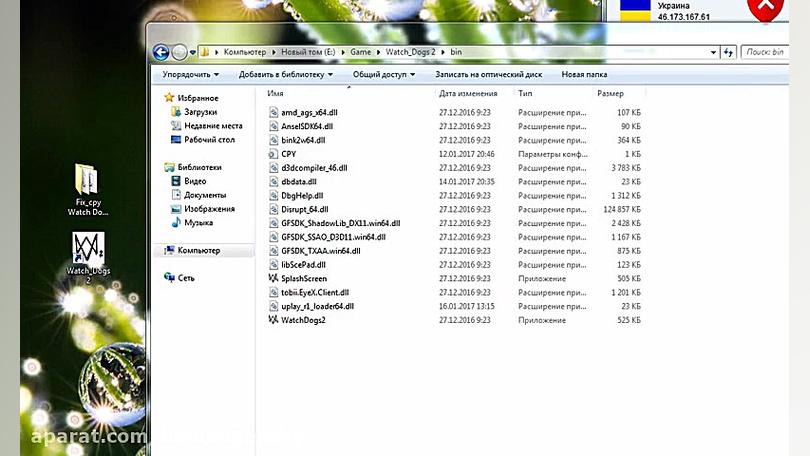
Task: Click into the 'Поиск: bin' search field
Action: pos(765,52)
